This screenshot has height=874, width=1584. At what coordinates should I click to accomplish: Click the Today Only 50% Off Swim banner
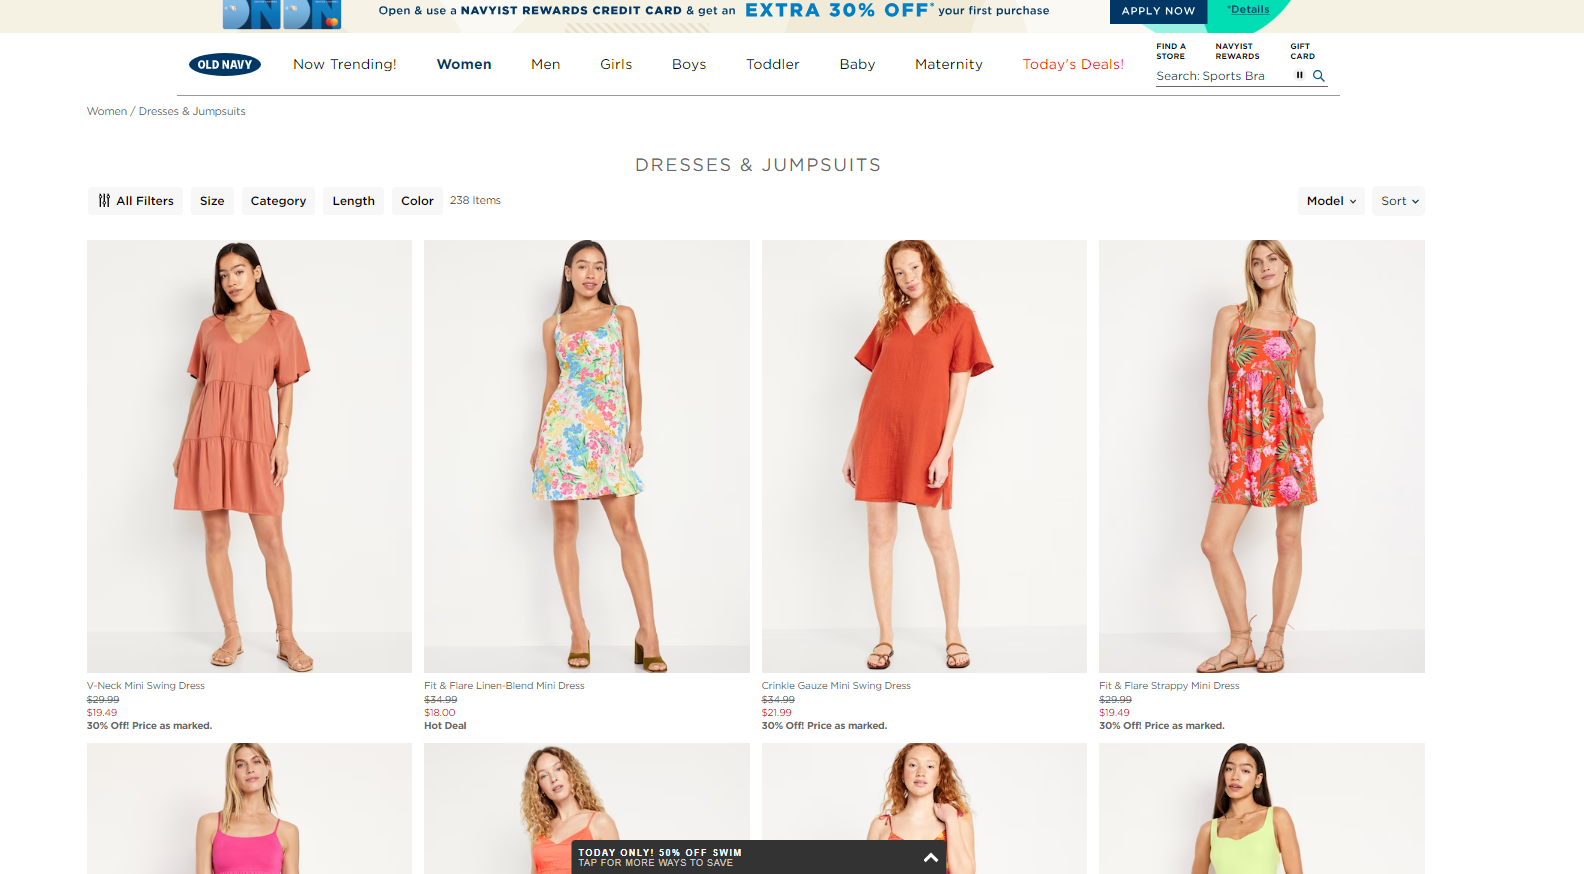pyautogui.click(x=759, y=857)
